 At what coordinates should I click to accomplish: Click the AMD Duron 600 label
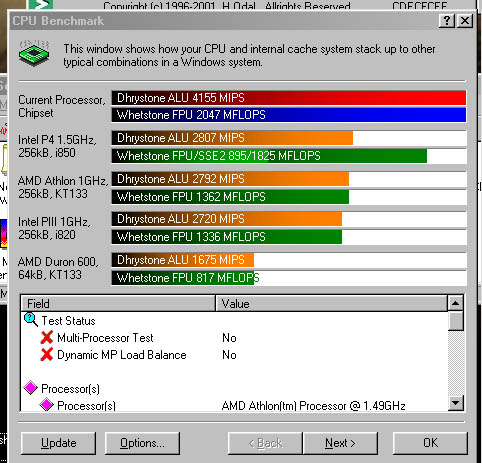tap(58, 268)
